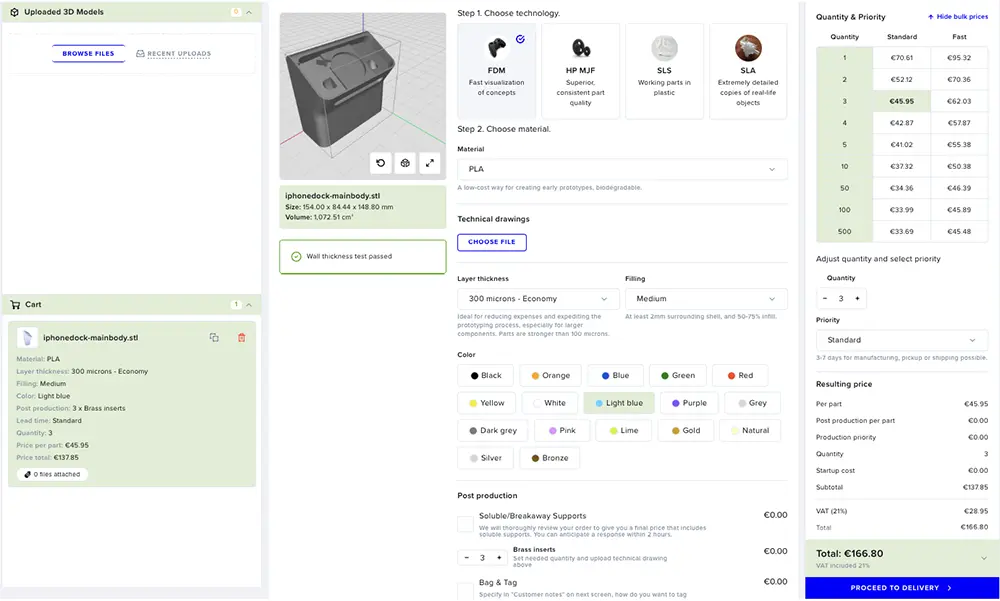The image size is (1000, 601).
Task: Reset the 3D model view rotation
Action: (380, 163)
